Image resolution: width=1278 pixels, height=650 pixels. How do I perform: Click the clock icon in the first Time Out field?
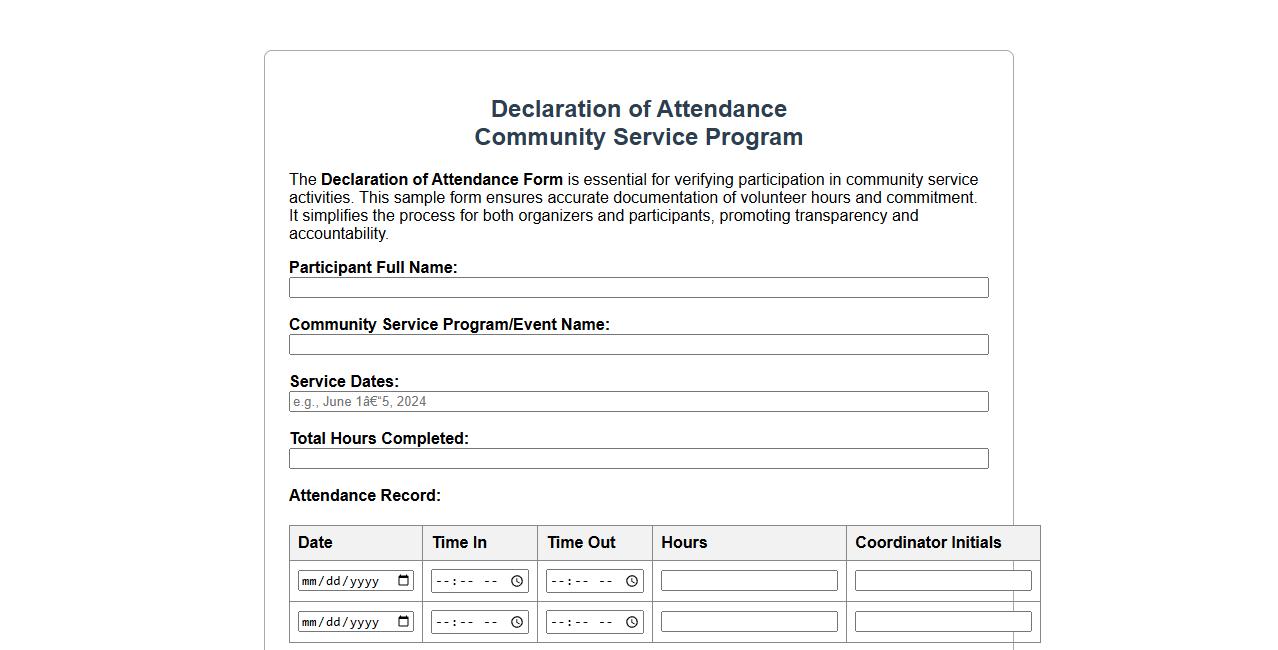pos(631,580)
